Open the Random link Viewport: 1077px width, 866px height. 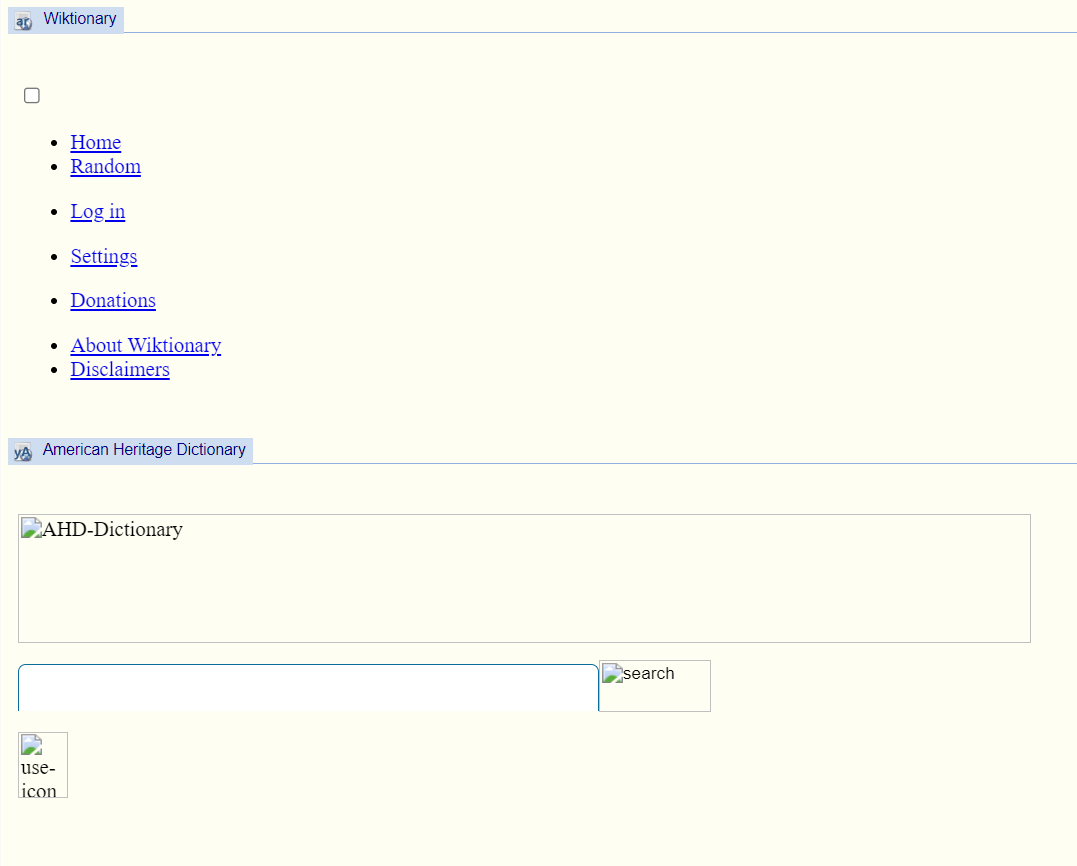106,166
